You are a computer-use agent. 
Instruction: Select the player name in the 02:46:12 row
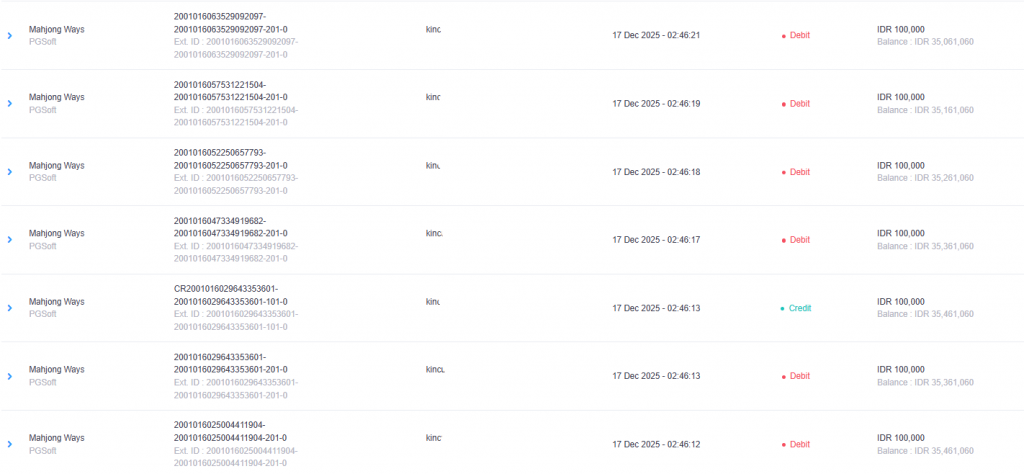pyautogui.click(x=433, y=438)
